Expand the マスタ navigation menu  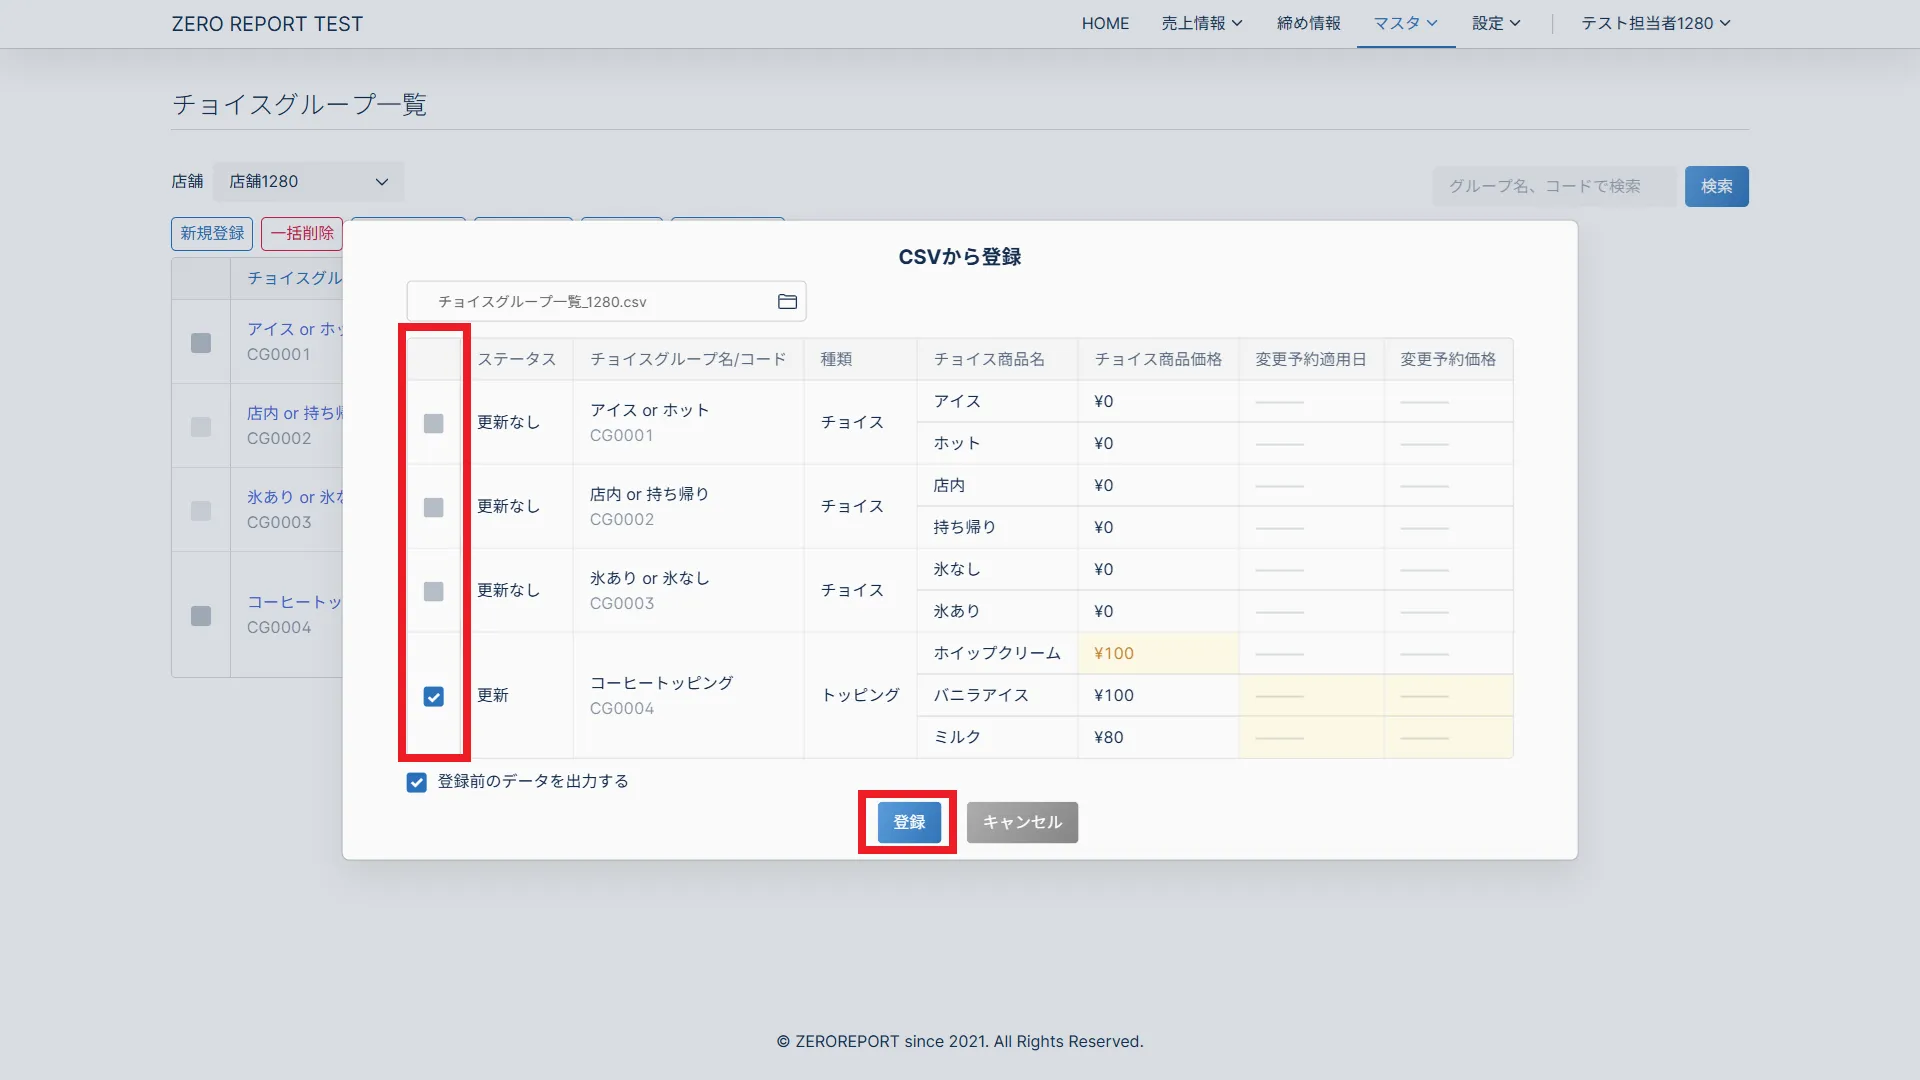tap(1405, 23)
